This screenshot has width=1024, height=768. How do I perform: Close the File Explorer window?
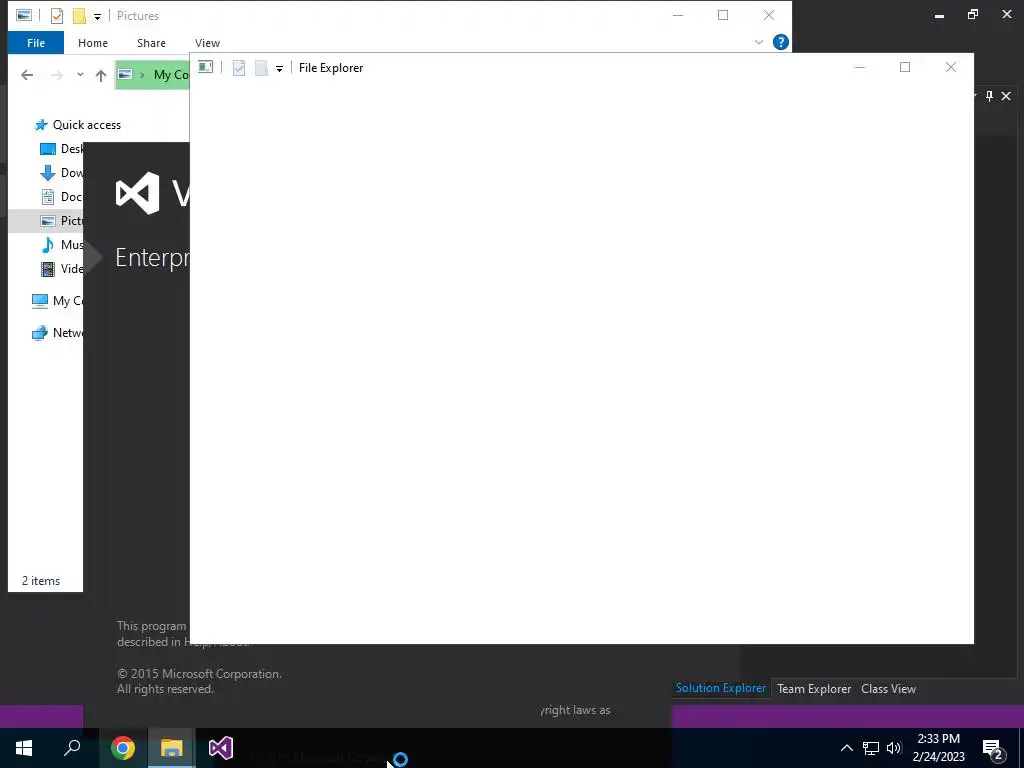click(951, 67)
